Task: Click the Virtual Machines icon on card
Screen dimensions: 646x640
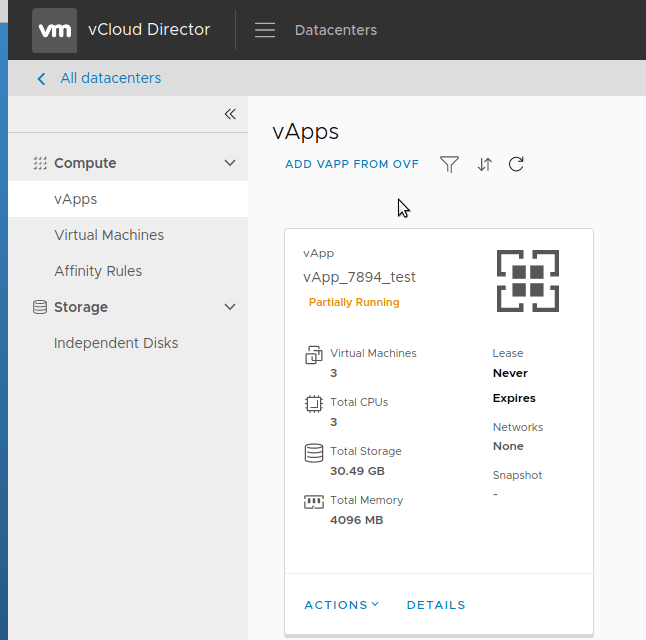Action: [x=314, y=355]
